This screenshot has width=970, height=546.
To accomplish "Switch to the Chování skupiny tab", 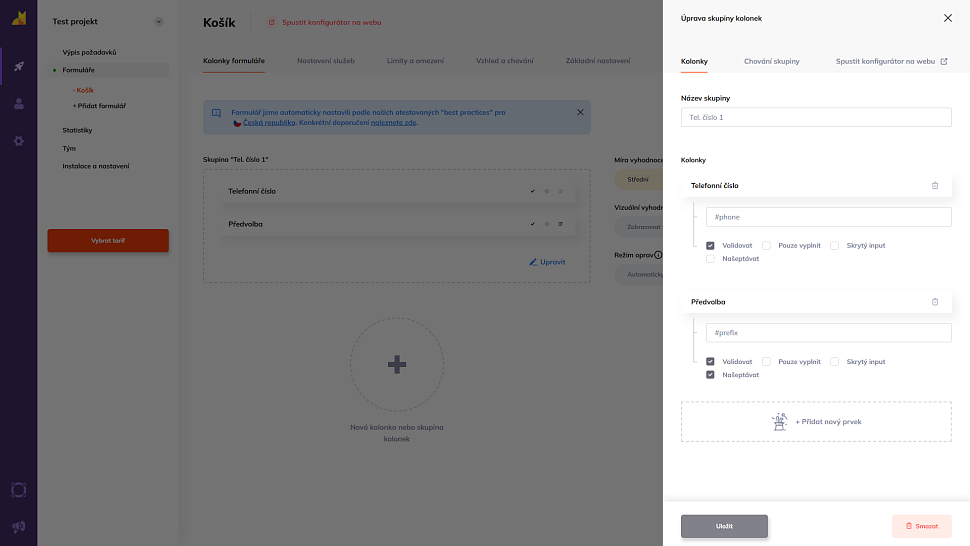I will point(771,61).
